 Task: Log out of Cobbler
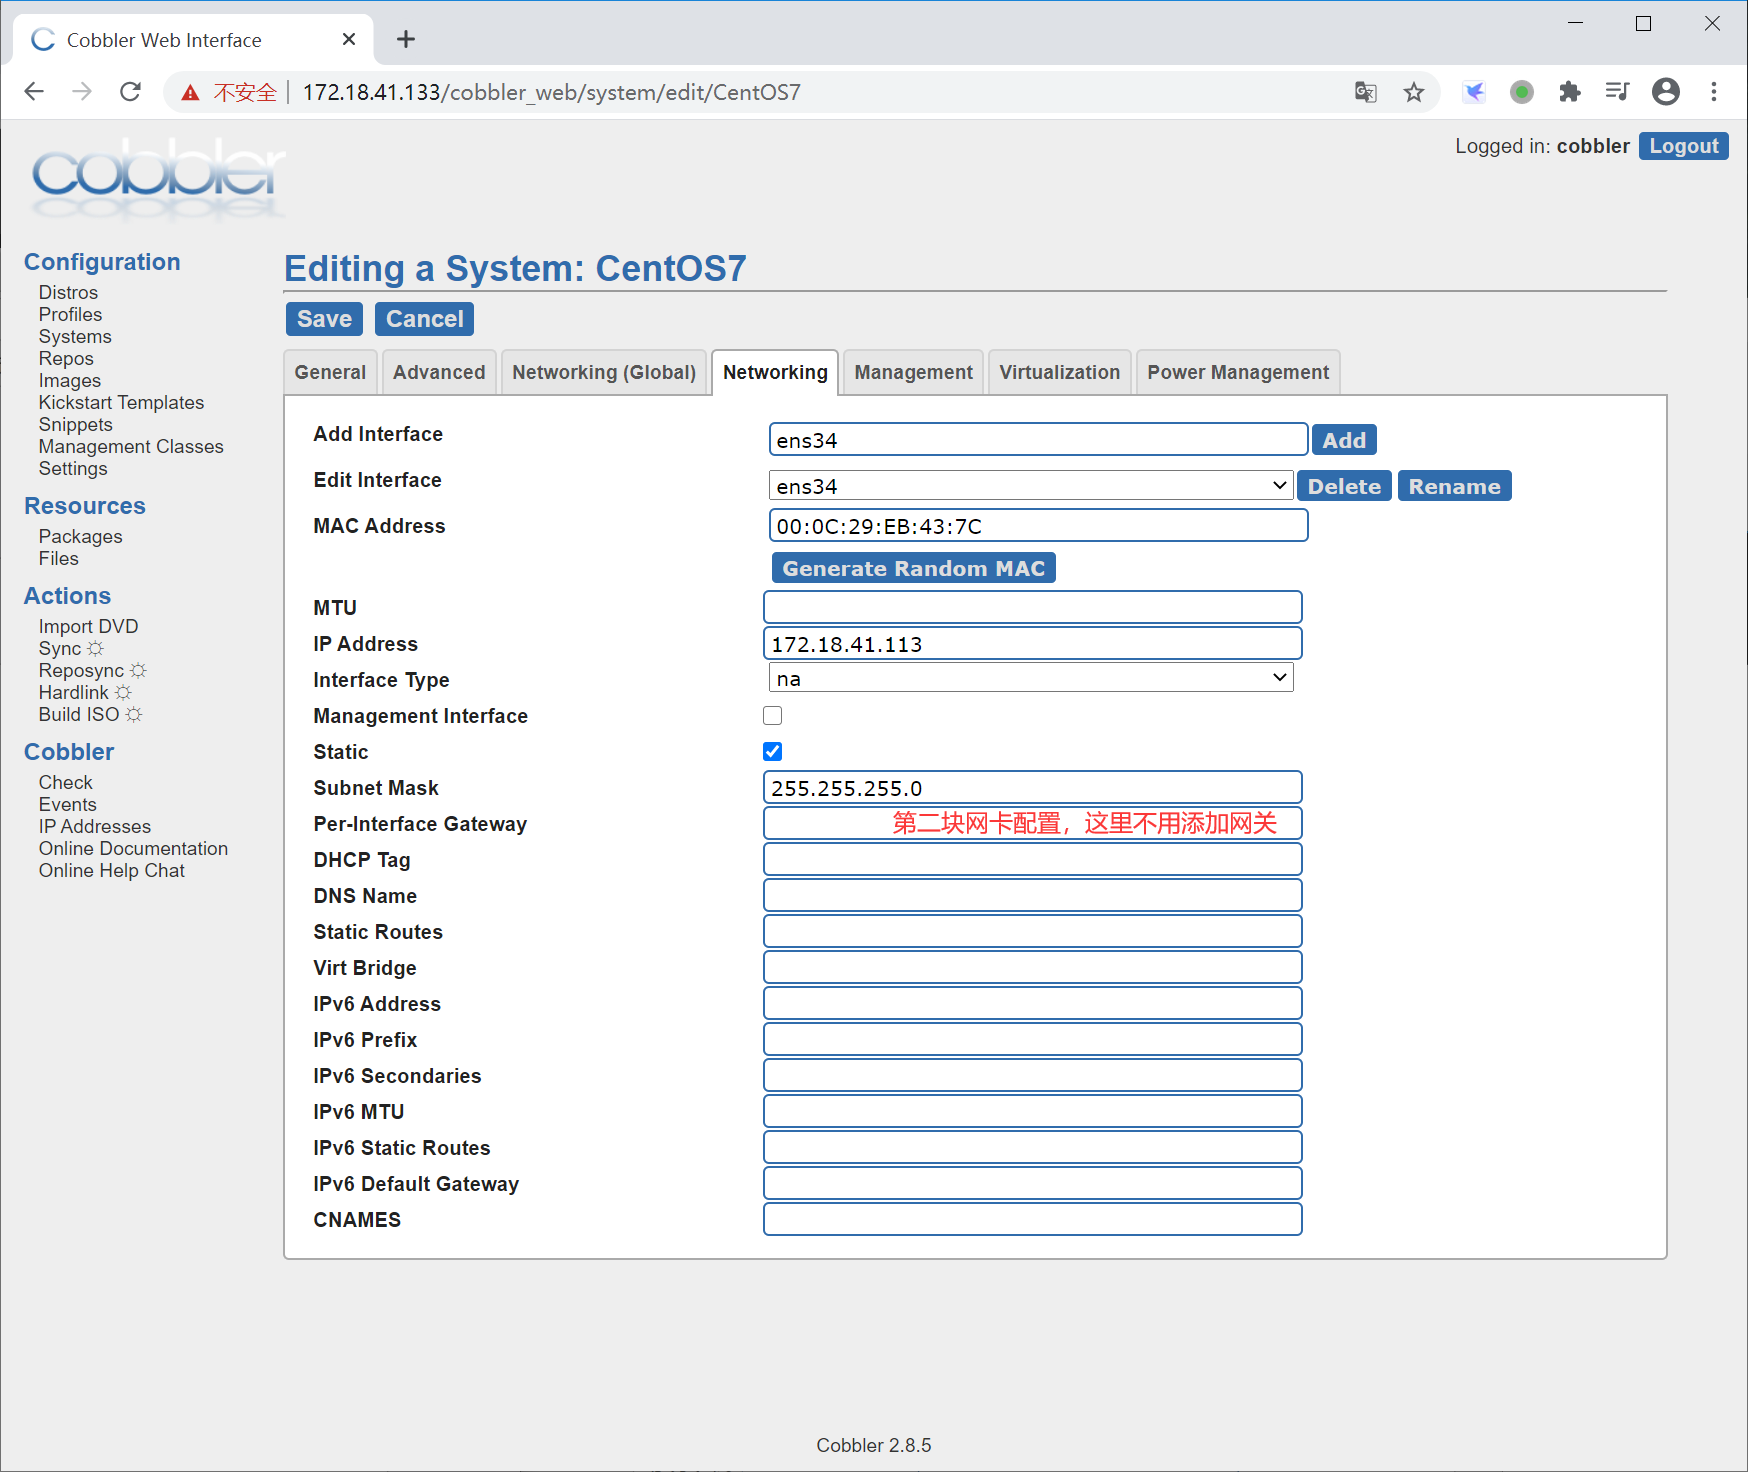pyautogui.click(x=1684, y=146)
